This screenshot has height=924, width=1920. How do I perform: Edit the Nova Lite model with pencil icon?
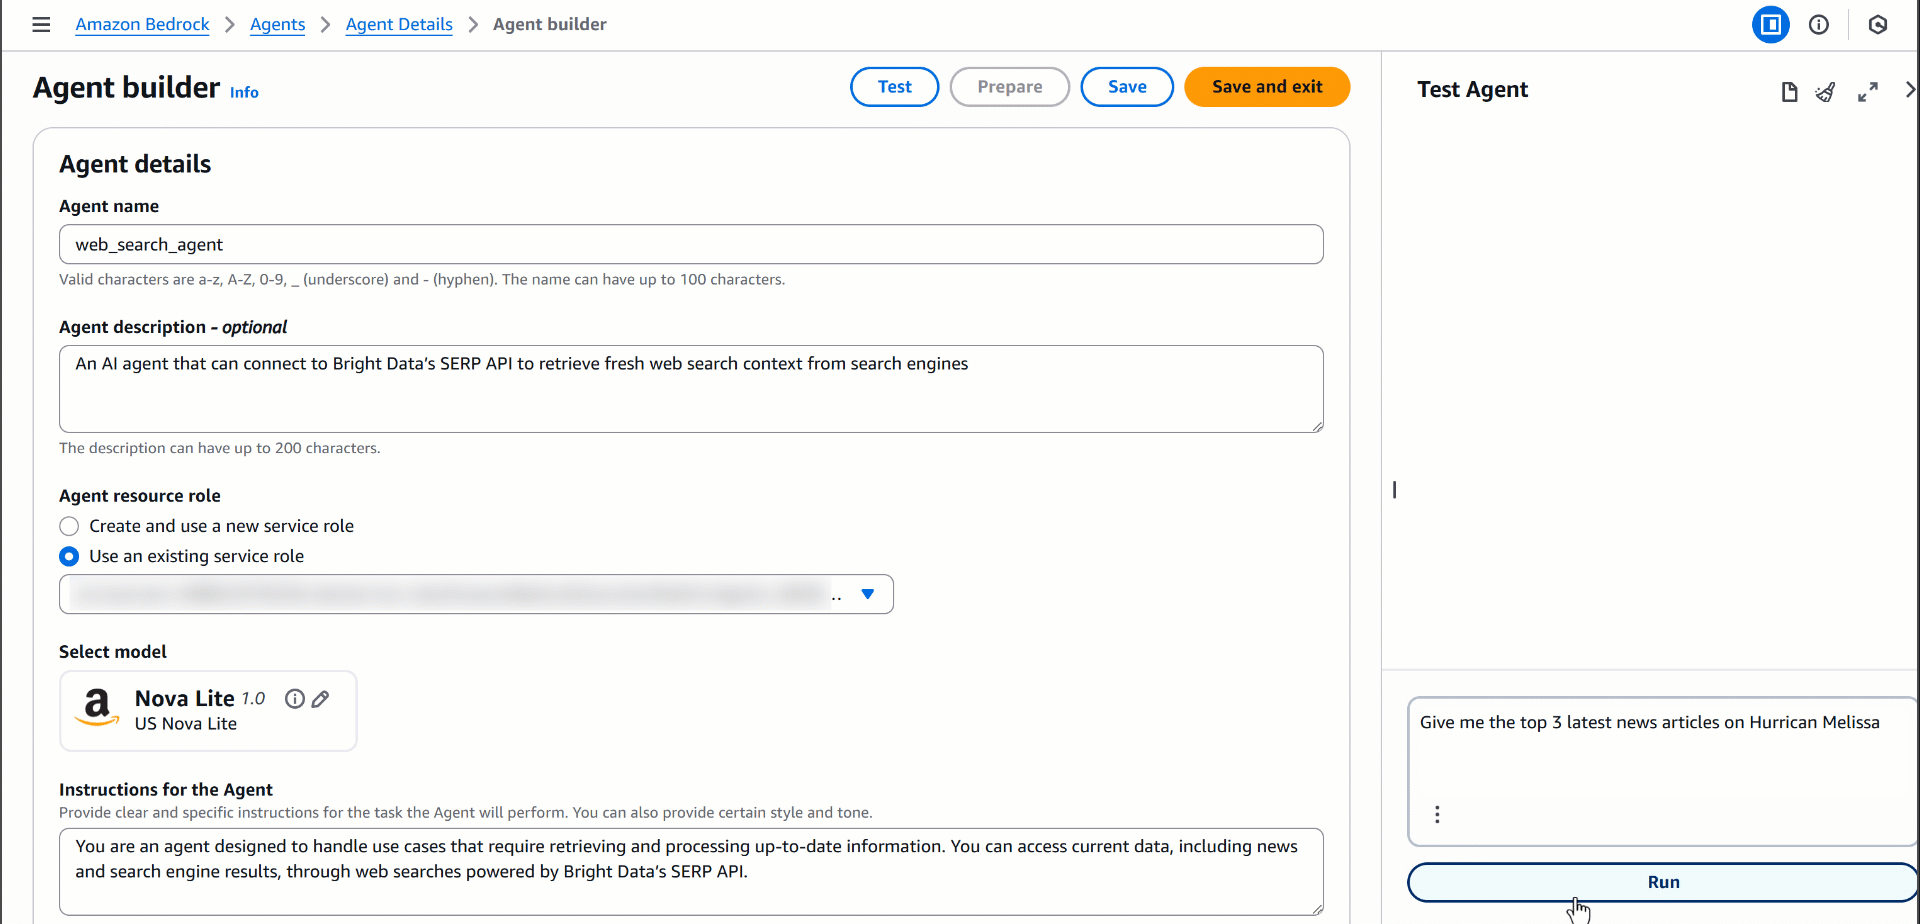pyautogui.click(x=320, y=699)
